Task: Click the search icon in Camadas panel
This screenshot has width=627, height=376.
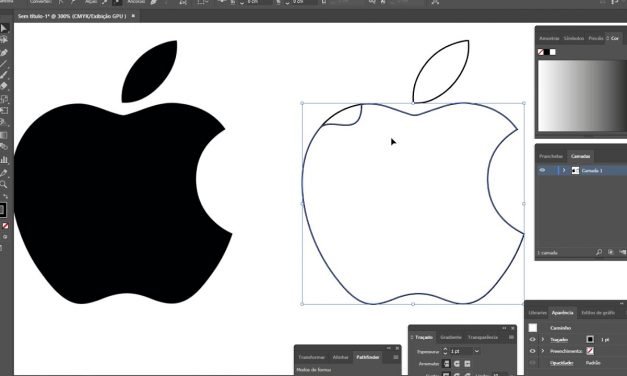Action: click(x=599, y=252)
